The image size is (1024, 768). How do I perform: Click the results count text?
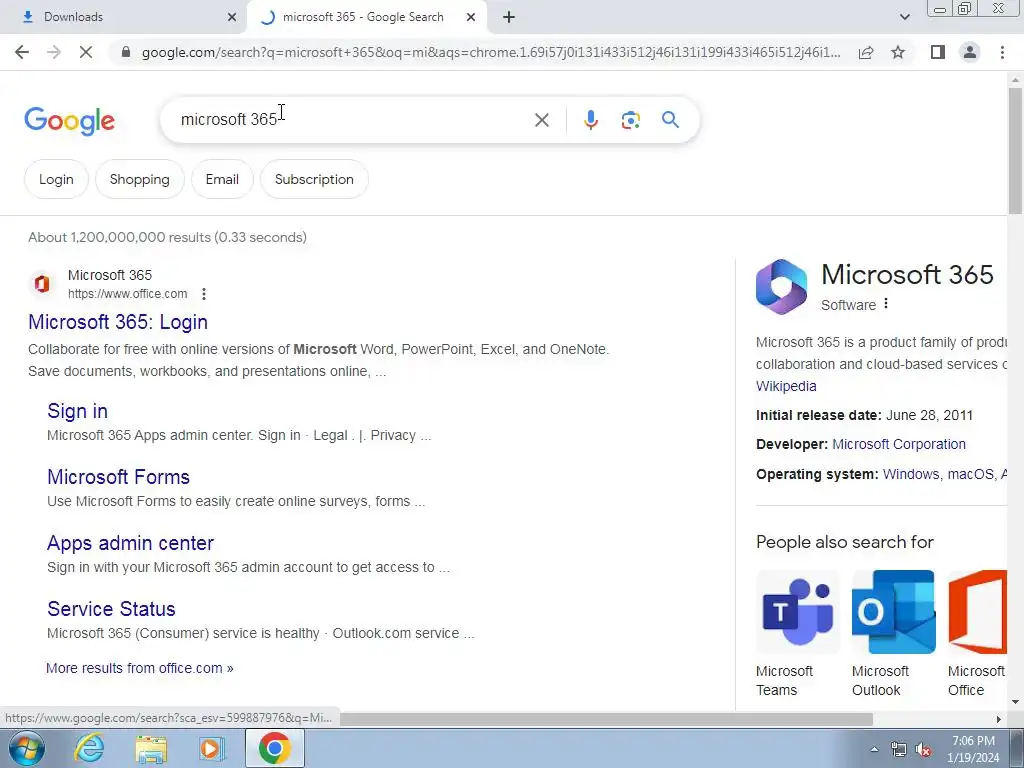point(167,237)
